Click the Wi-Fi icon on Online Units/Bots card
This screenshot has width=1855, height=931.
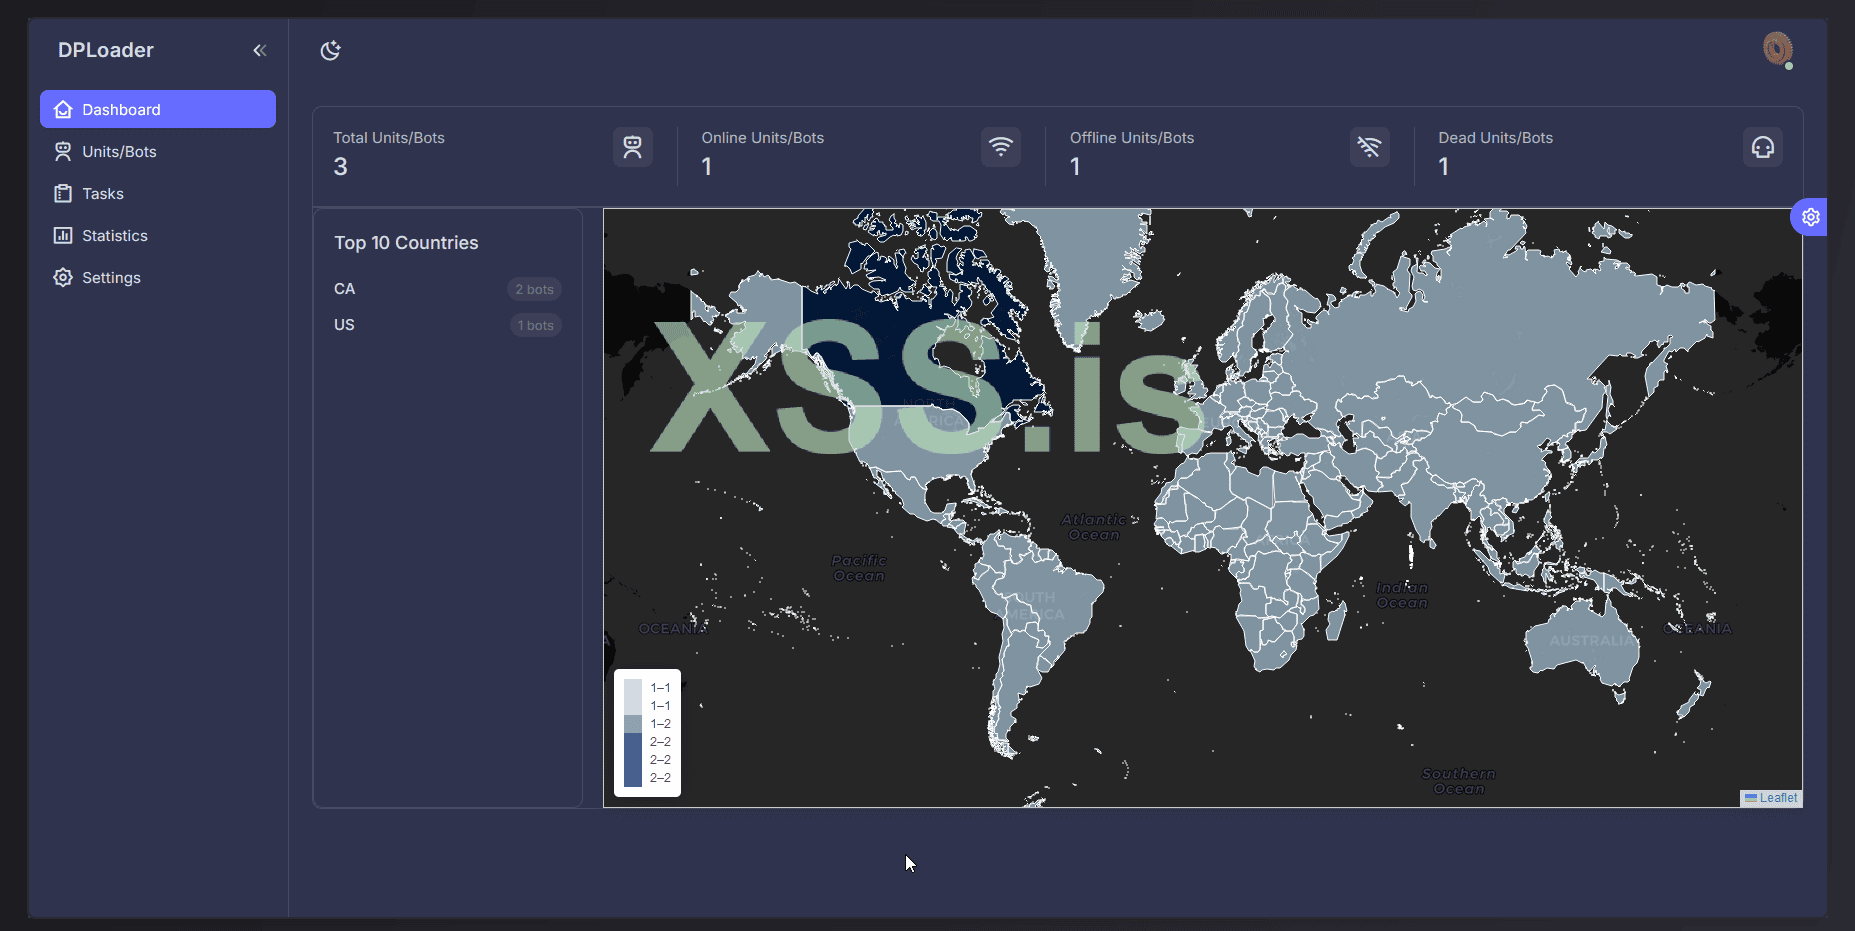click(1000, 147)
